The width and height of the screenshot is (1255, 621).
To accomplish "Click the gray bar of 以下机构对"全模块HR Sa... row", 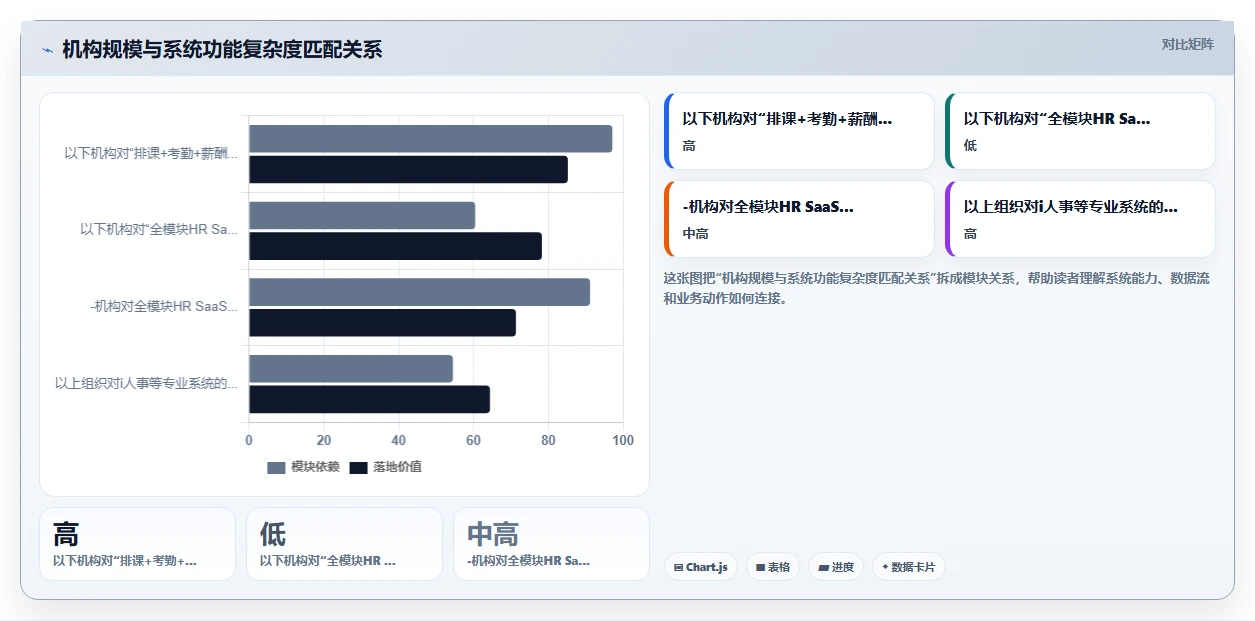I will pos(362,215).
